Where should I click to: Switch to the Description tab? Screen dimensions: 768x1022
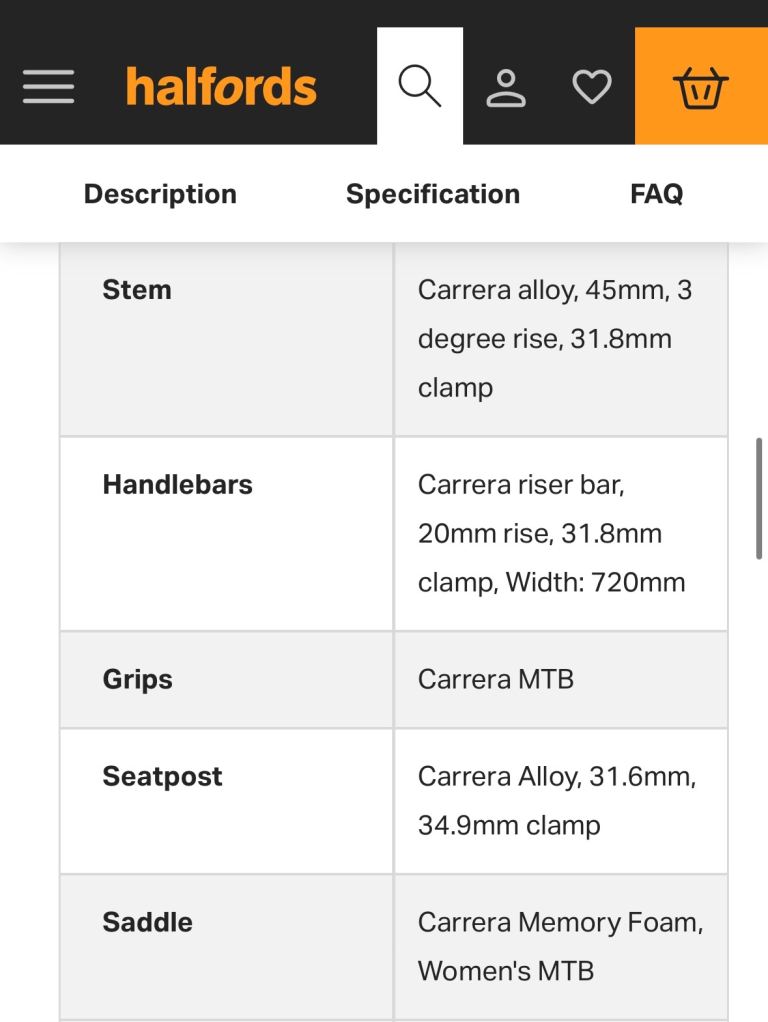[160, 193]
